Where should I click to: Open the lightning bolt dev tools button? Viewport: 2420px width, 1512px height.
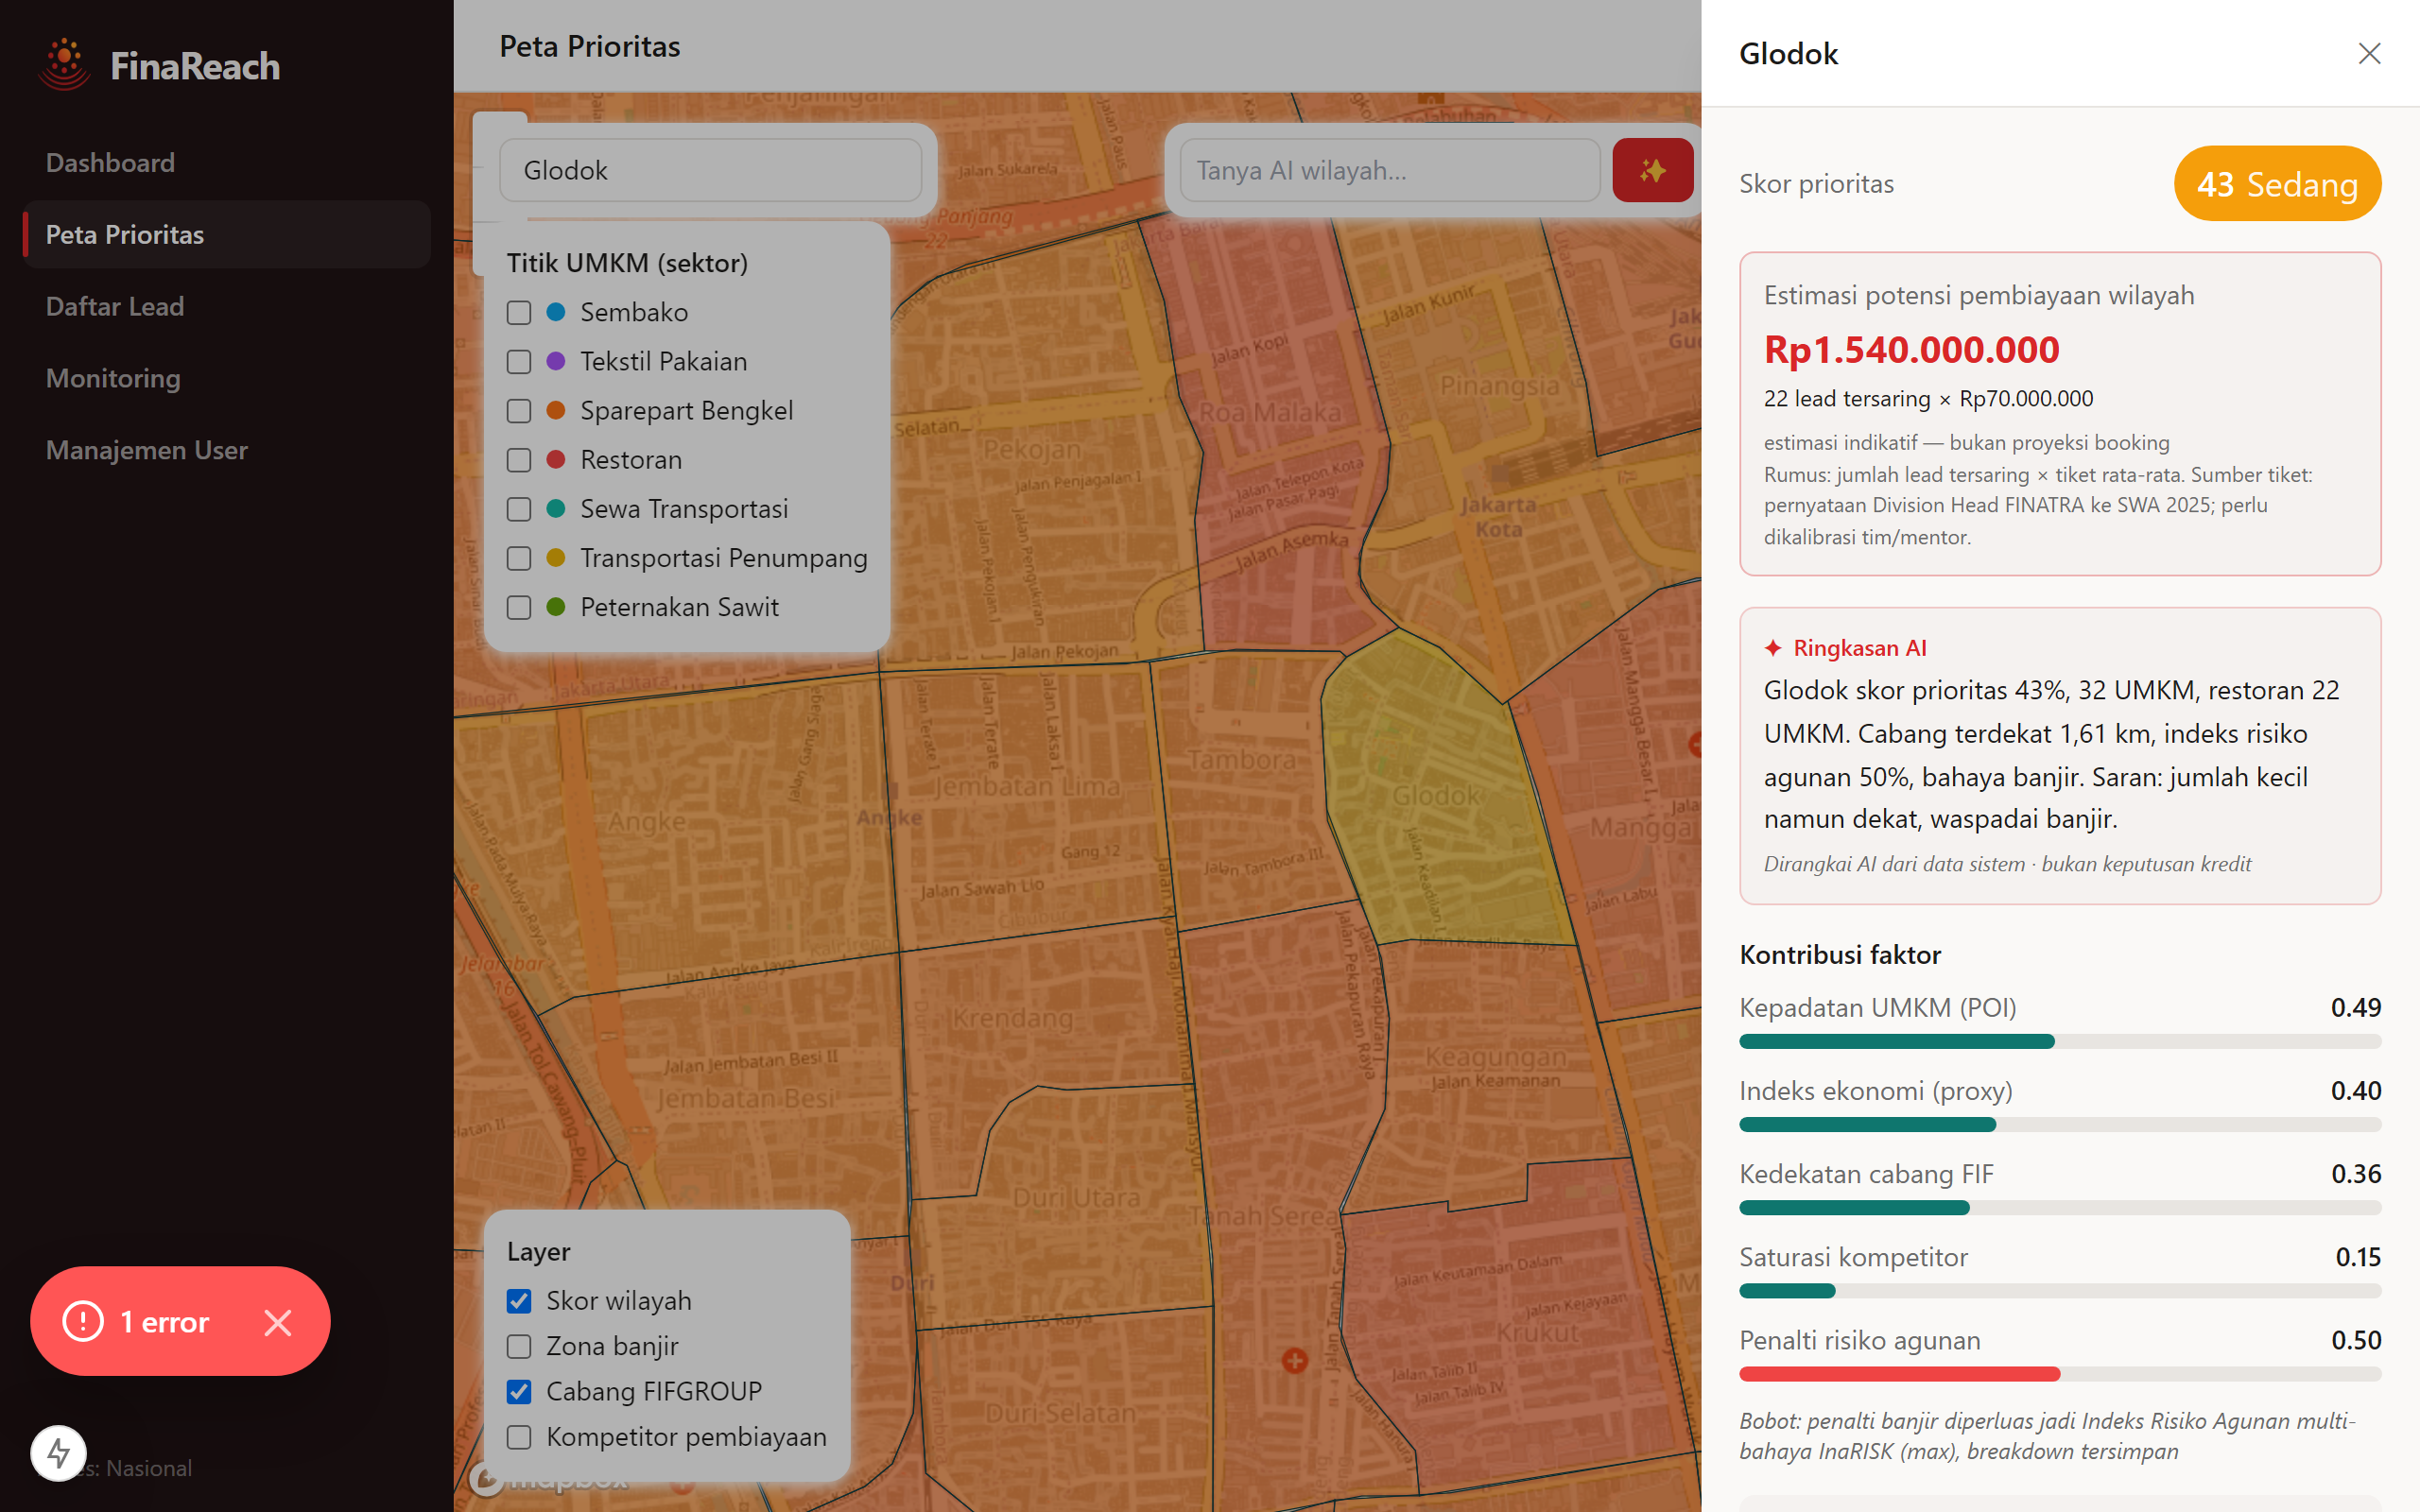click(x=58, y=1453)
